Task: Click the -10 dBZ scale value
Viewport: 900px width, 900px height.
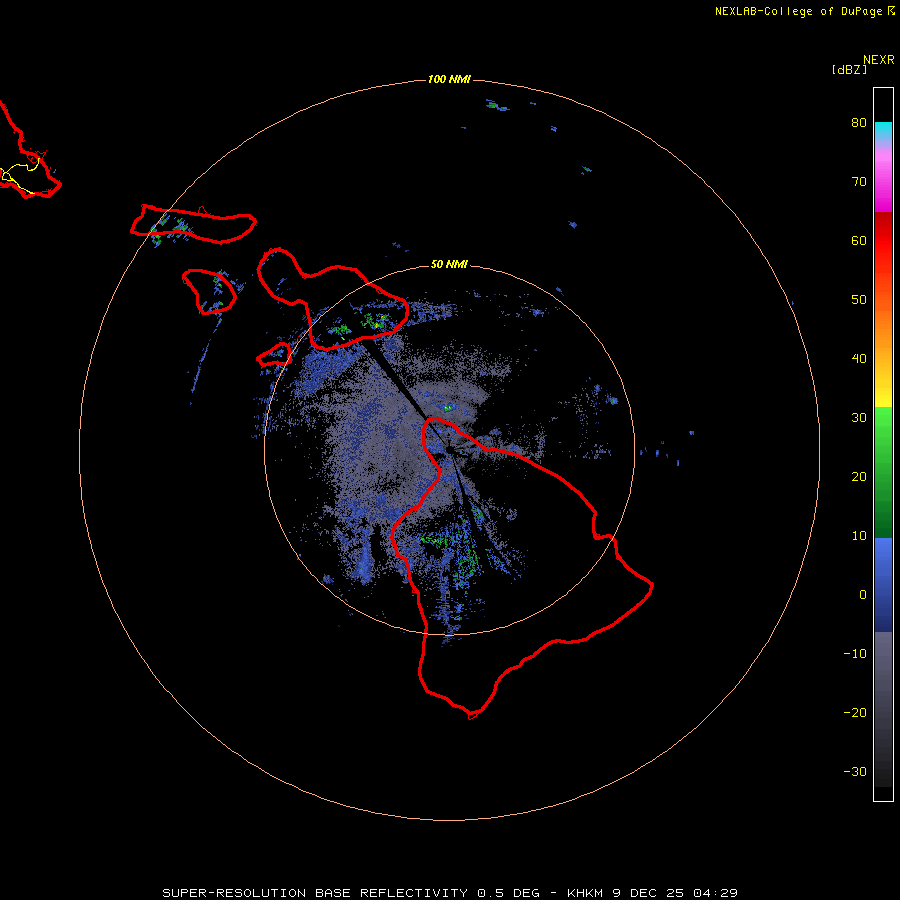Action: coord(855,654)
